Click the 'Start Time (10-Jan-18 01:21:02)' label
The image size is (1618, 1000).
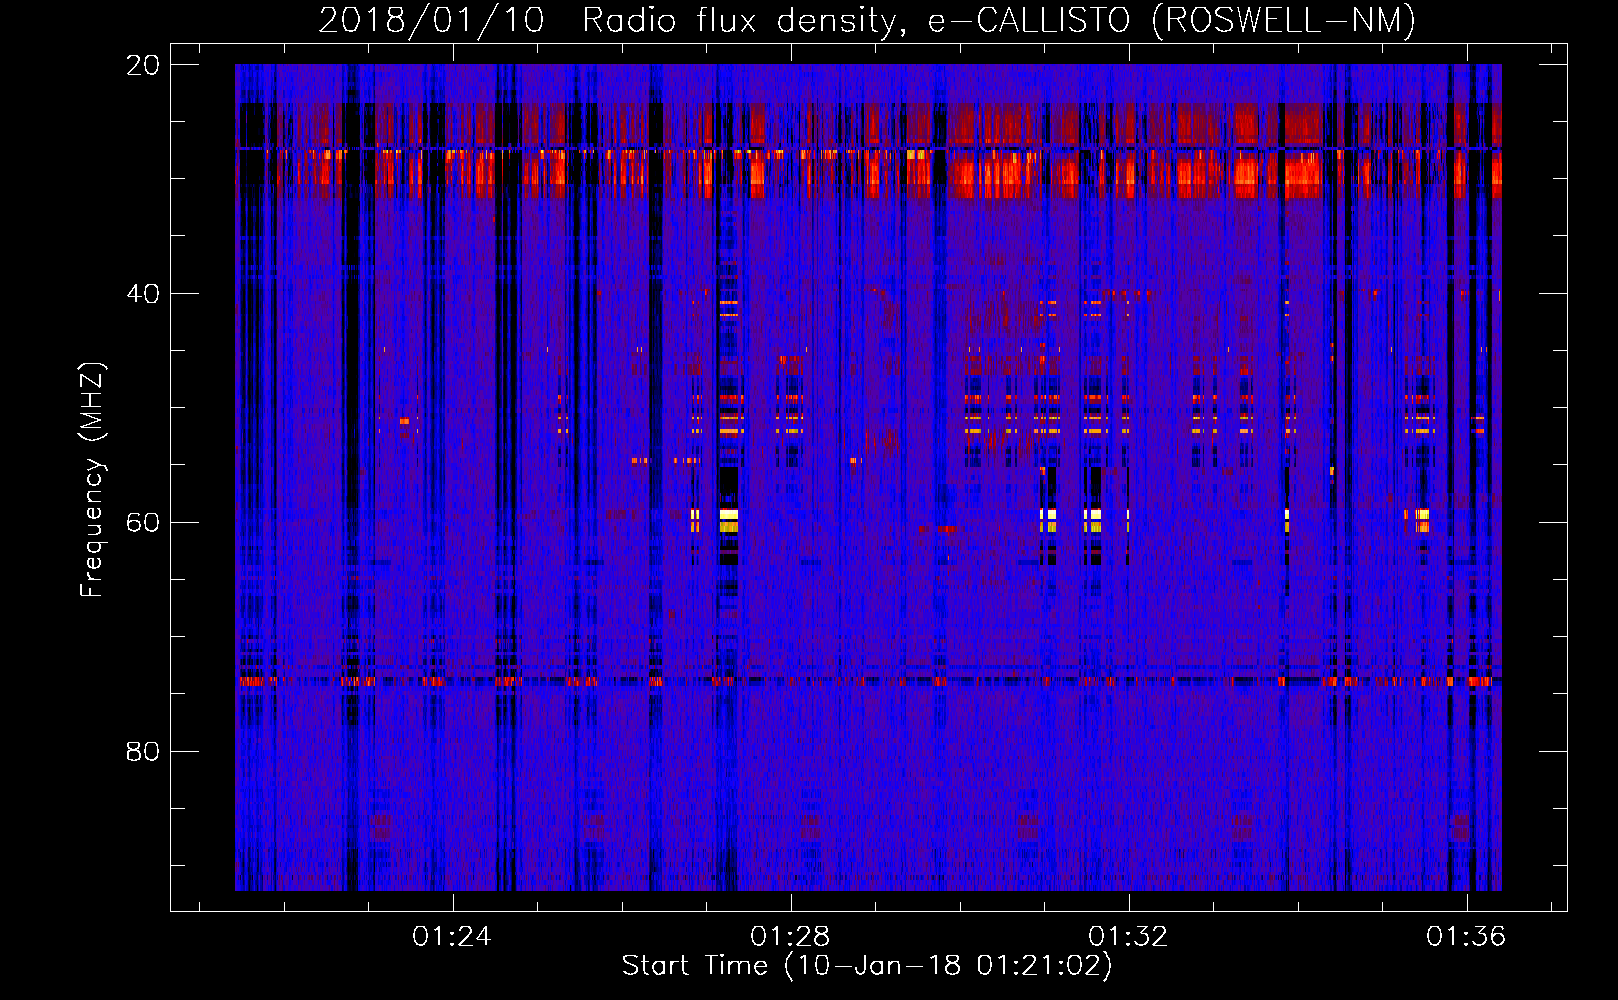click(x=867, y=966)
